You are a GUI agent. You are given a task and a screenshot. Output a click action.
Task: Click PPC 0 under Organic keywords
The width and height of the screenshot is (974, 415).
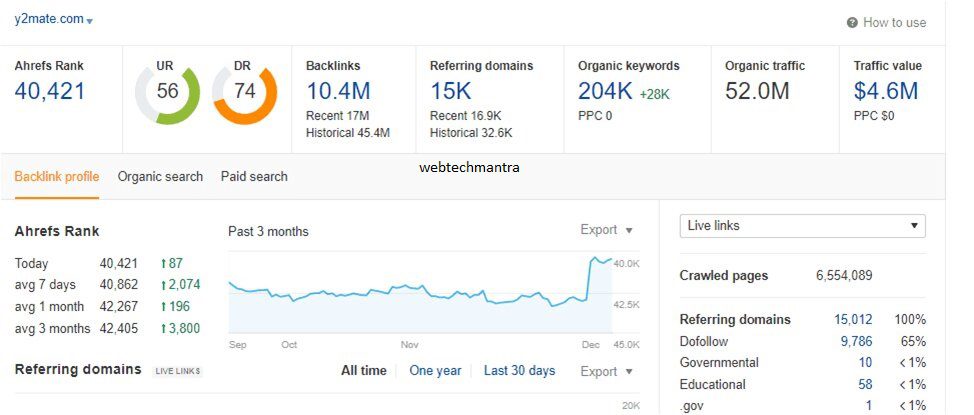[x=595, y=116]
